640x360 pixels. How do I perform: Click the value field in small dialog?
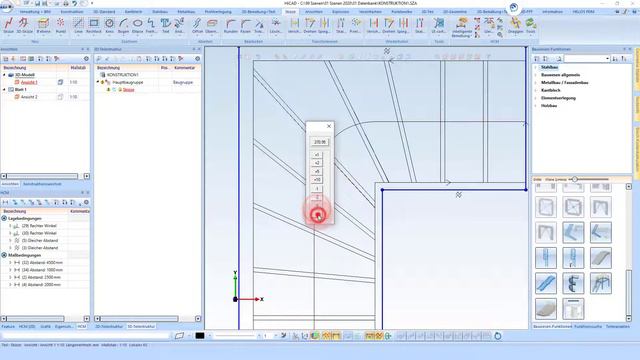320,142
